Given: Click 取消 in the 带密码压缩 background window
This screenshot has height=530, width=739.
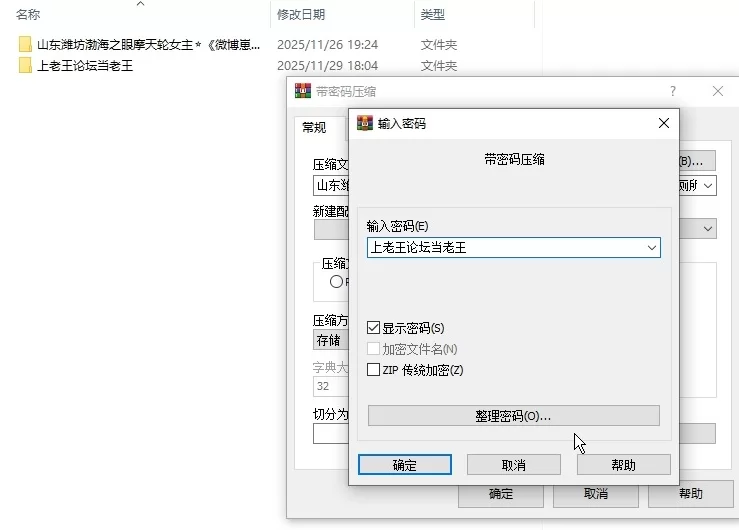Looking at the screenshot, I should point(596,494).
